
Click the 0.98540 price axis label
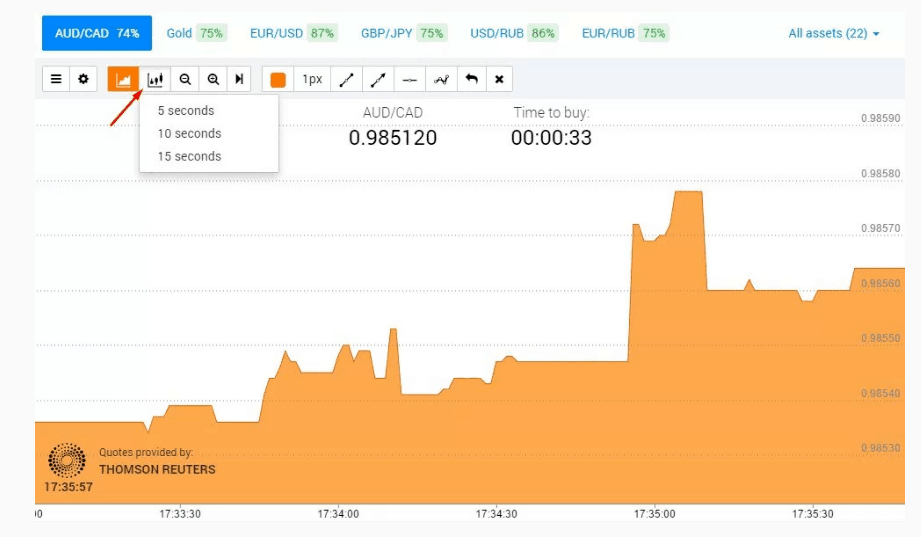880,393
